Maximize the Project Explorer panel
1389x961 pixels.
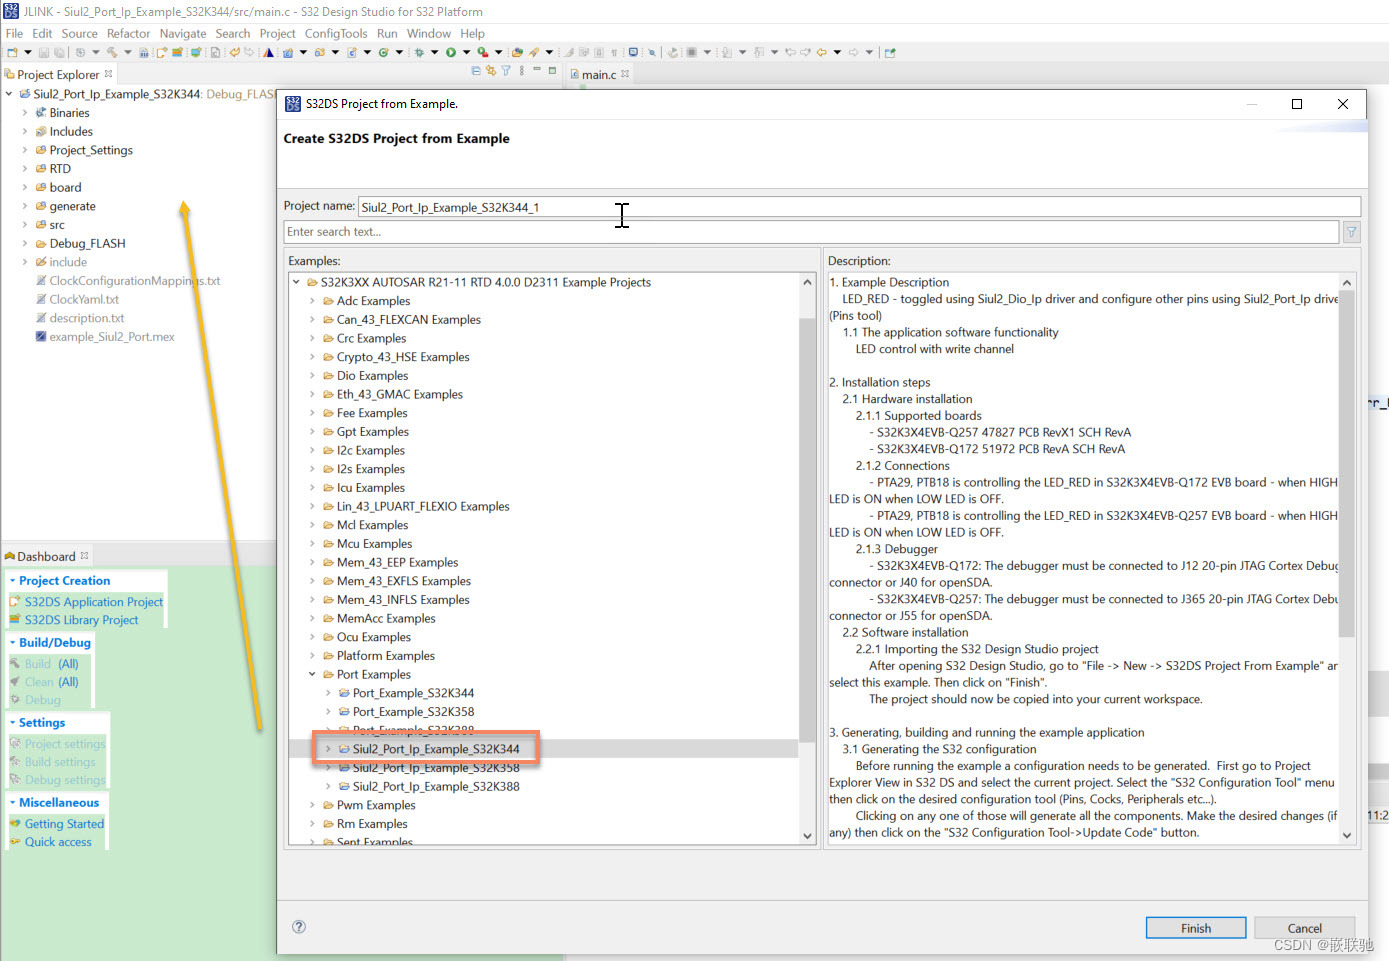tap(552, 70)
